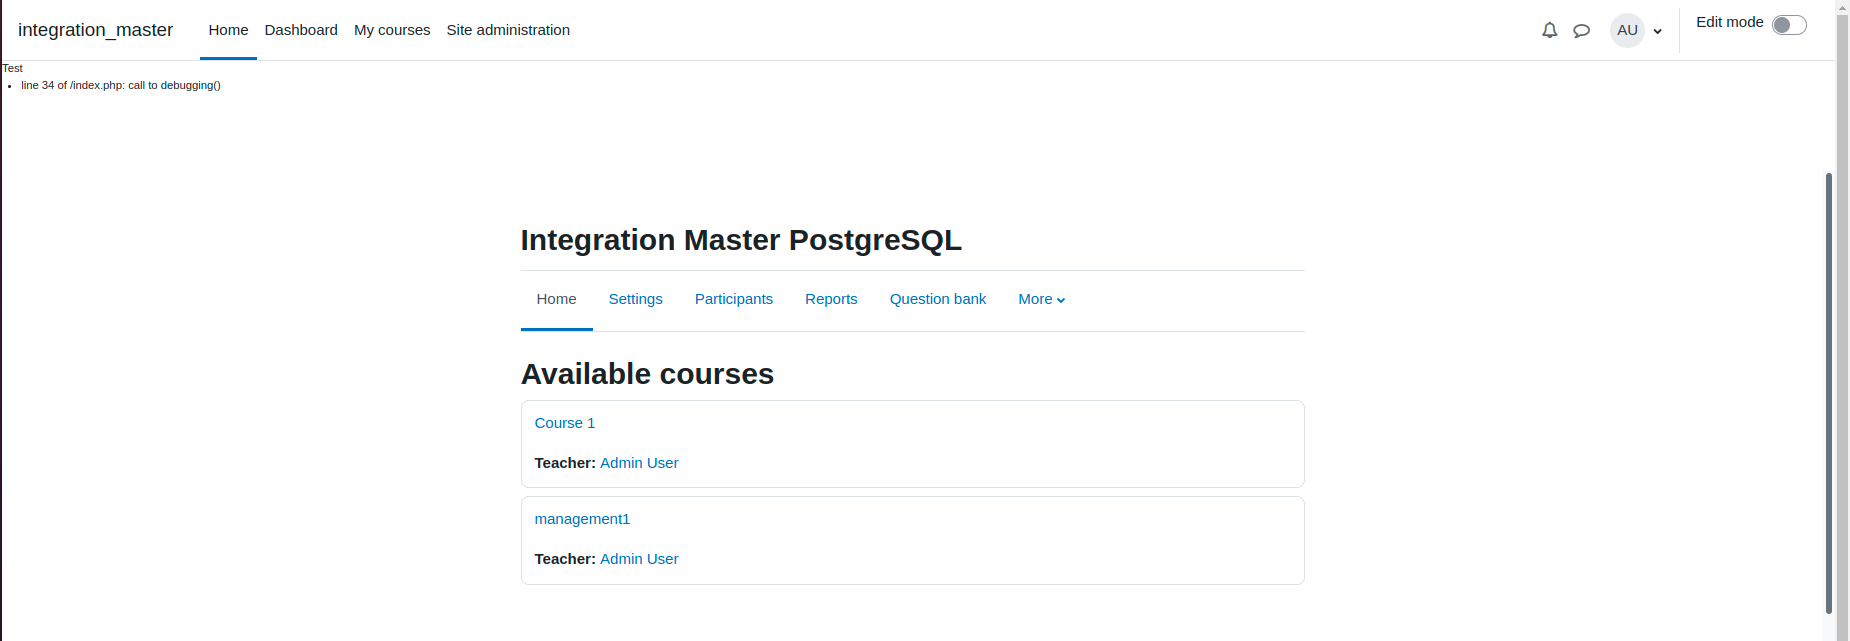Go to Home in top navigation
Image resolution: width=1850 pixels, height=641 pixels.
(228, 30)
